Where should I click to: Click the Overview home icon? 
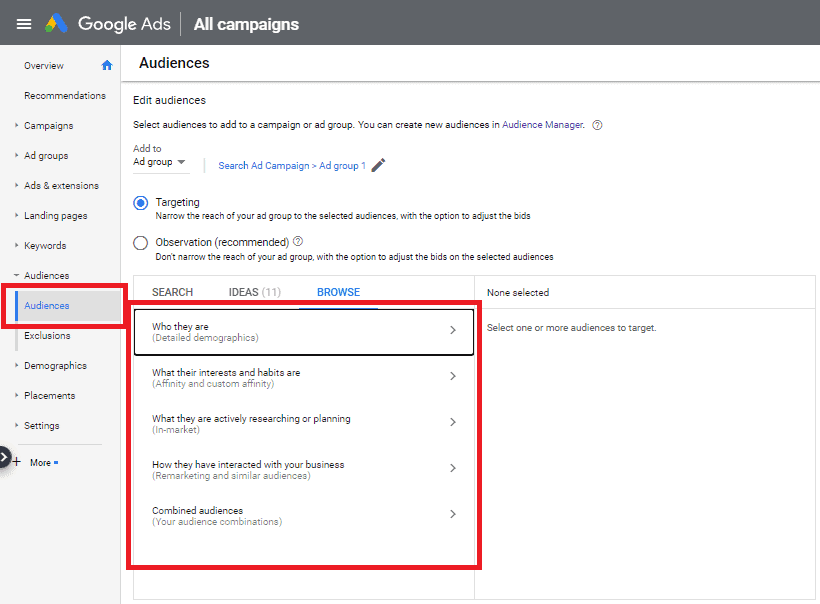tap(107, 65)
